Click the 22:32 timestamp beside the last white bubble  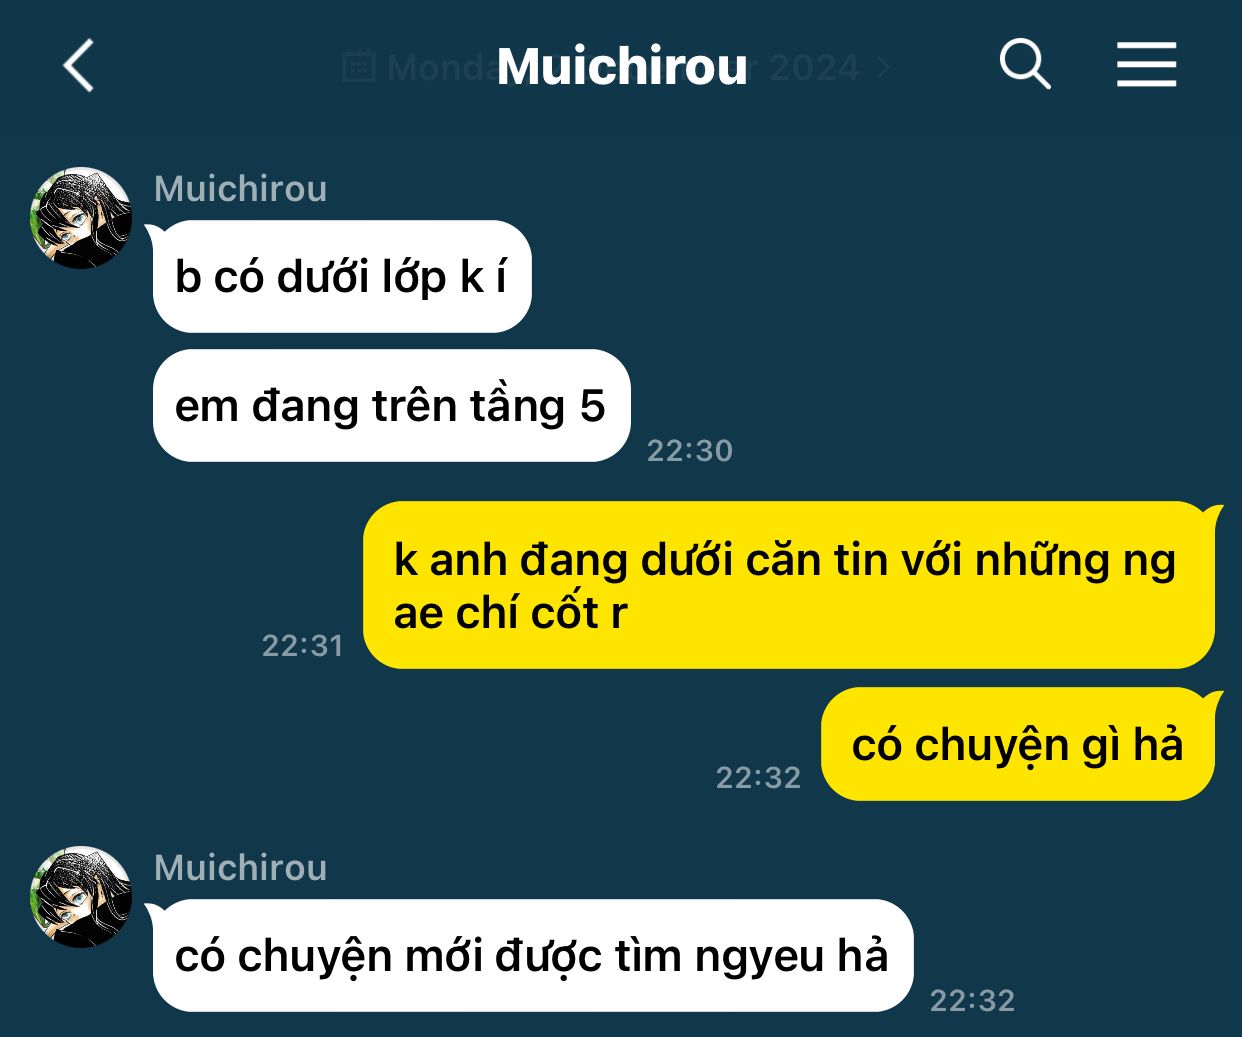[x=973, y=1001]
